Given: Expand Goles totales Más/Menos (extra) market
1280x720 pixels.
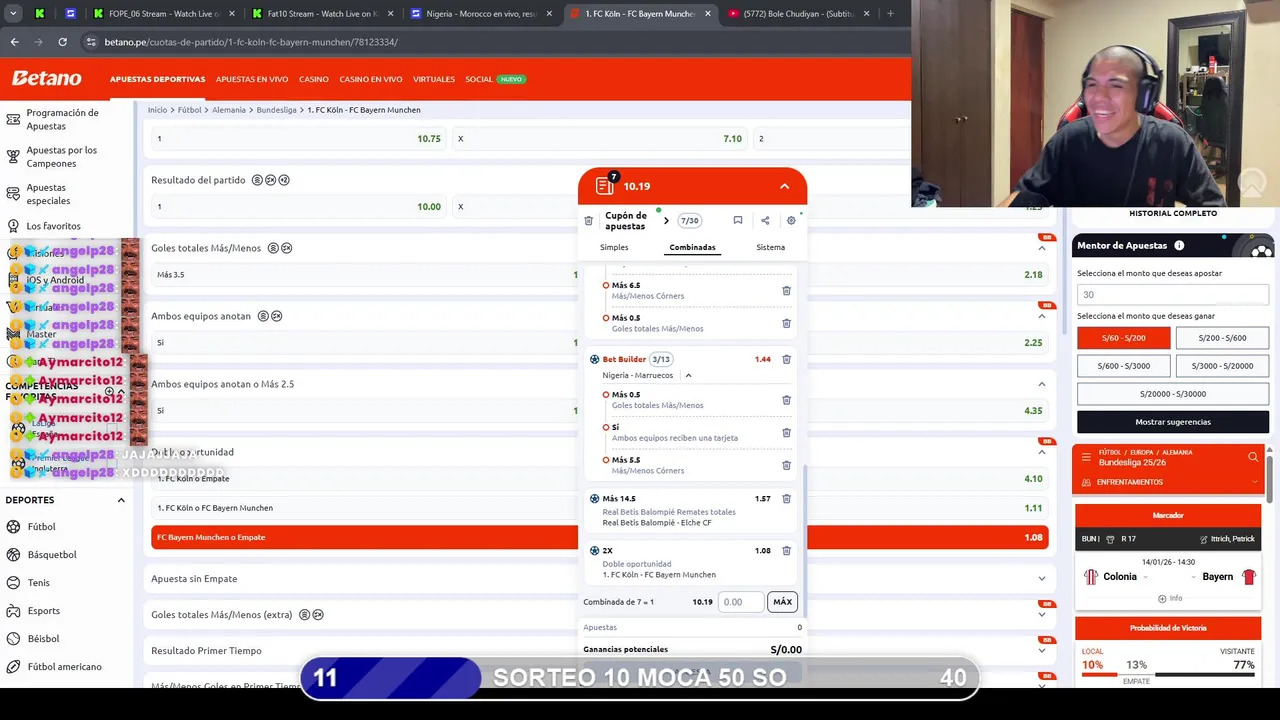Looking at the screenshot, I should coord(1041,615).
